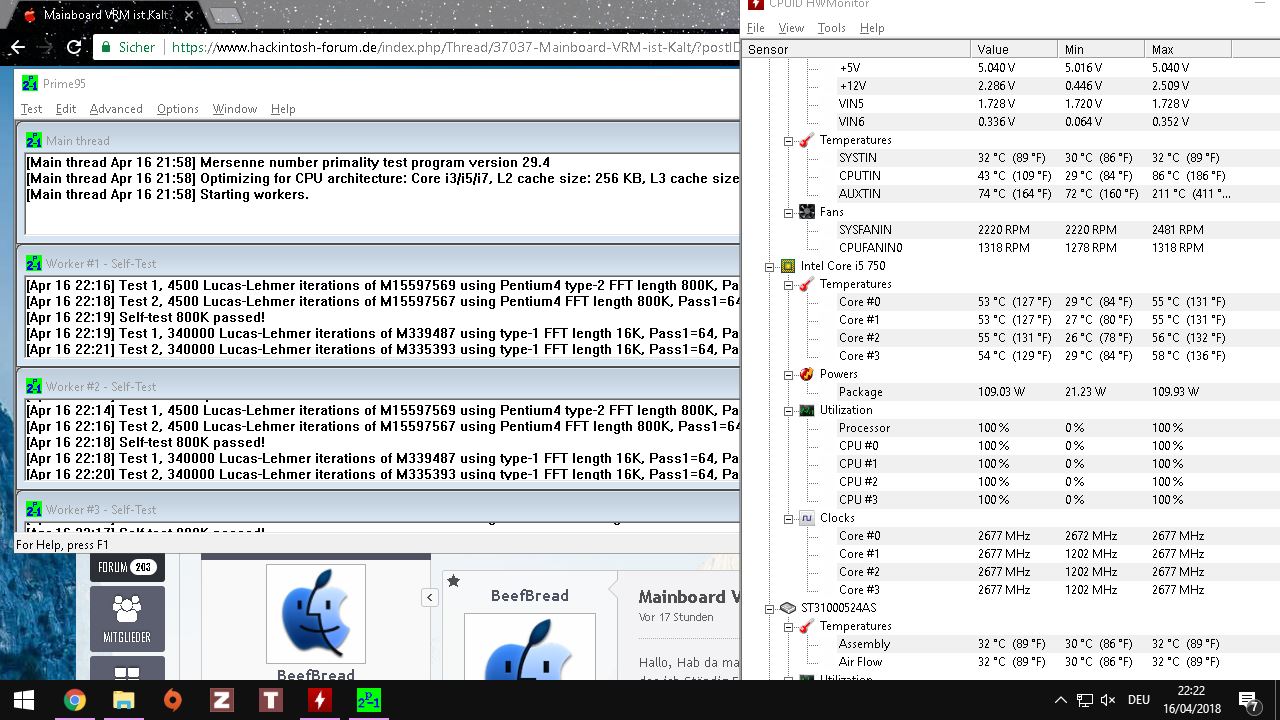Click the thermometer icon above SYSTIN
The image size is (1280, 720).
click(806, 140)
